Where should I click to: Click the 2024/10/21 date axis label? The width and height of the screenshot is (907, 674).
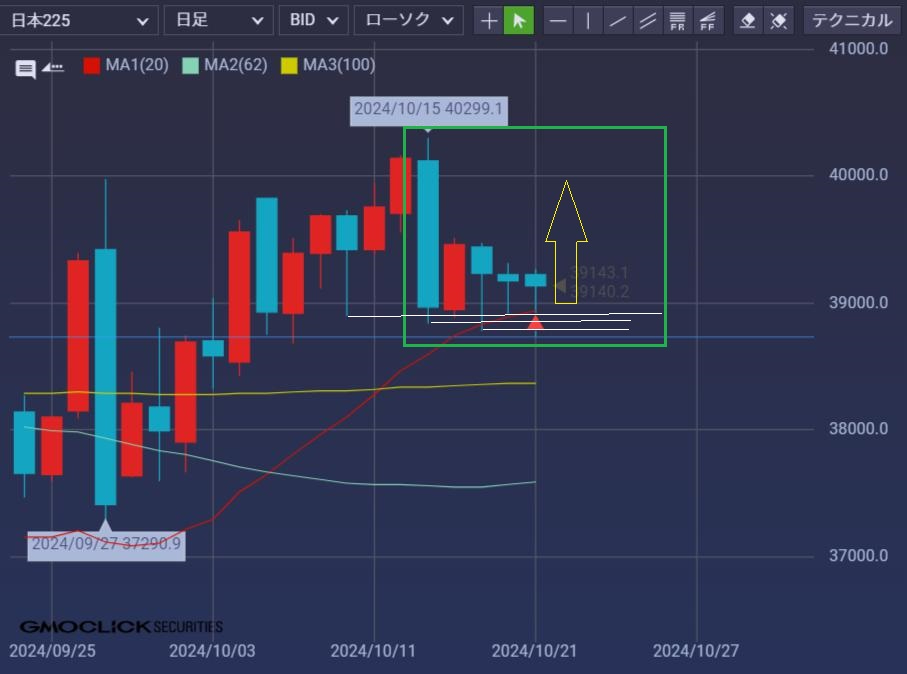[534, 651]
